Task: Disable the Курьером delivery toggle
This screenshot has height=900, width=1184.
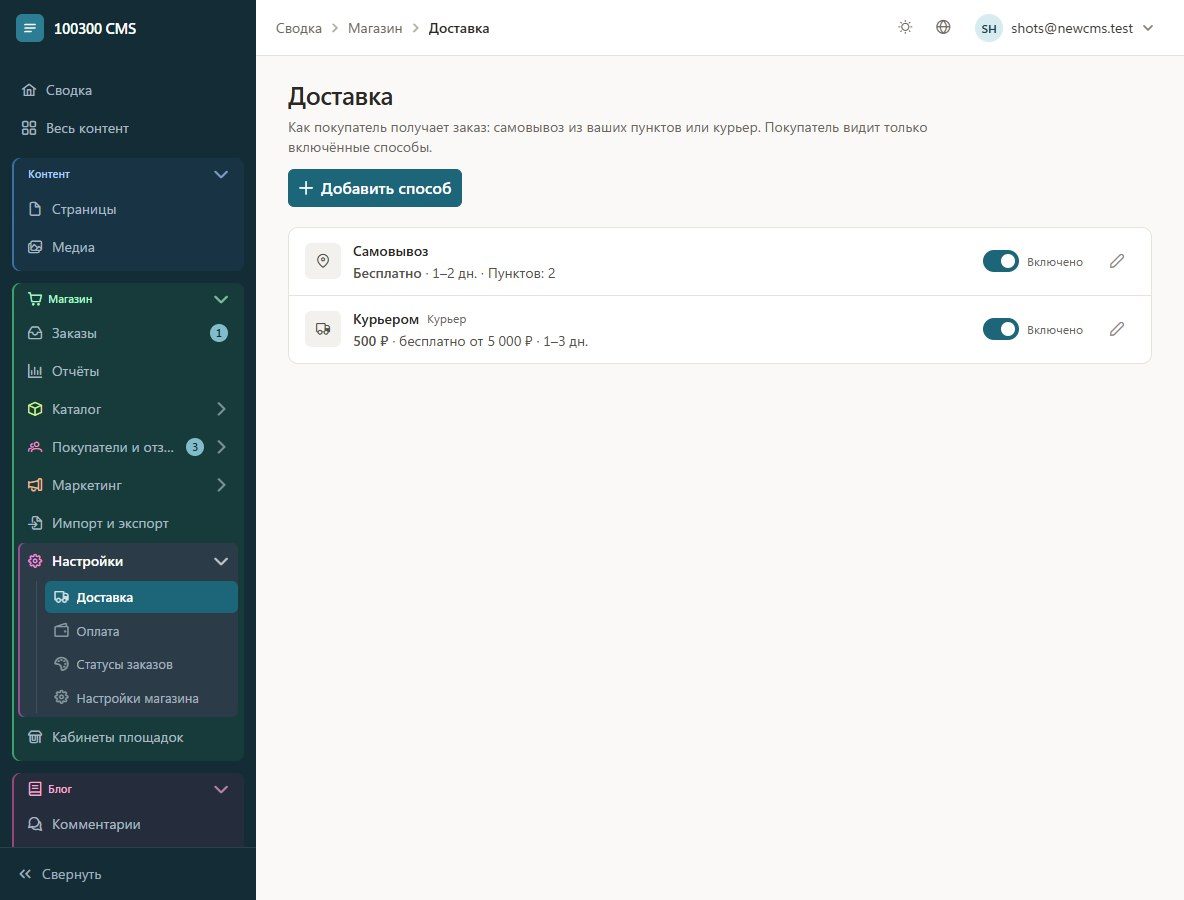Action: coord(1001,329)
